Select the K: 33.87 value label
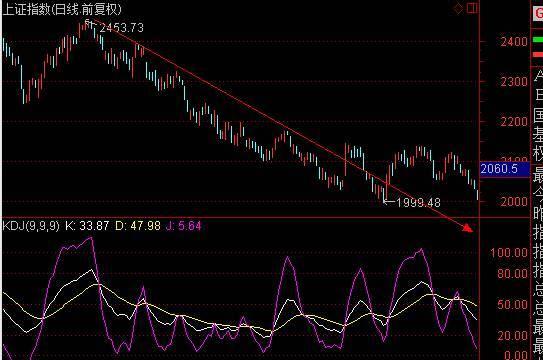The width and height of the screenshot is (543, 360). click(87, 226)
